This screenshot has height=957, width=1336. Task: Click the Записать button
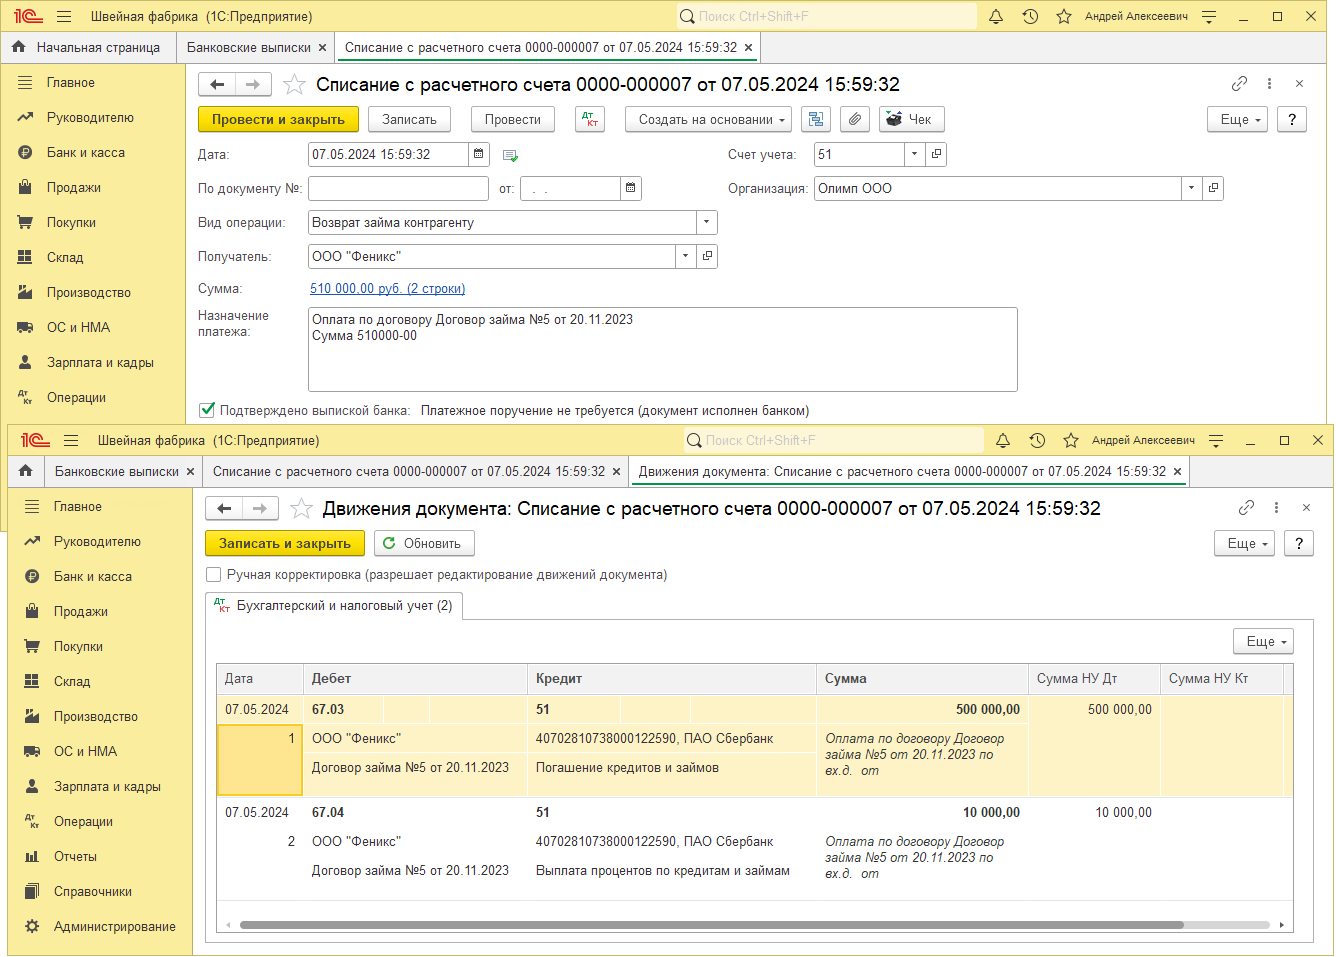[x=409, y=119]
